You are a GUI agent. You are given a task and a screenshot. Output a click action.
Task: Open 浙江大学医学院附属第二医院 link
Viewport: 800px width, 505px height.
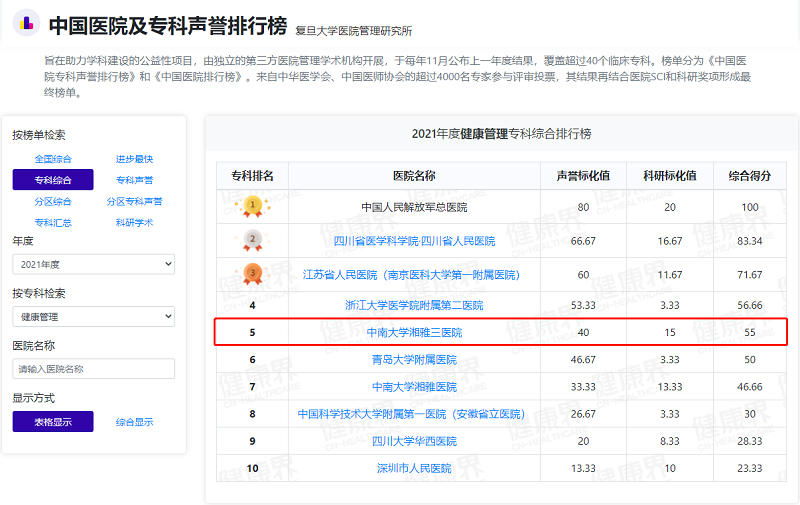414,305
